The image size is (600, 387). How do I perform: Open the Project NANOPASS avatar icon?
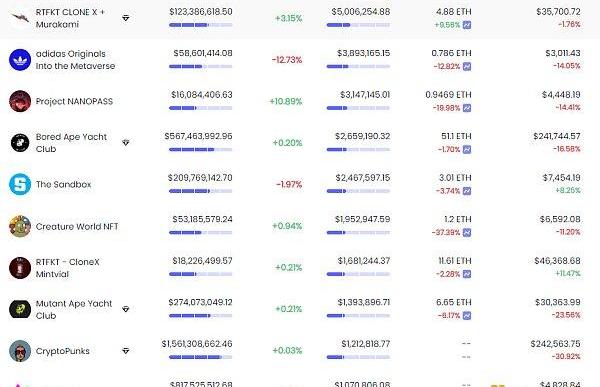pyautogui.click(x=20, y=101)
